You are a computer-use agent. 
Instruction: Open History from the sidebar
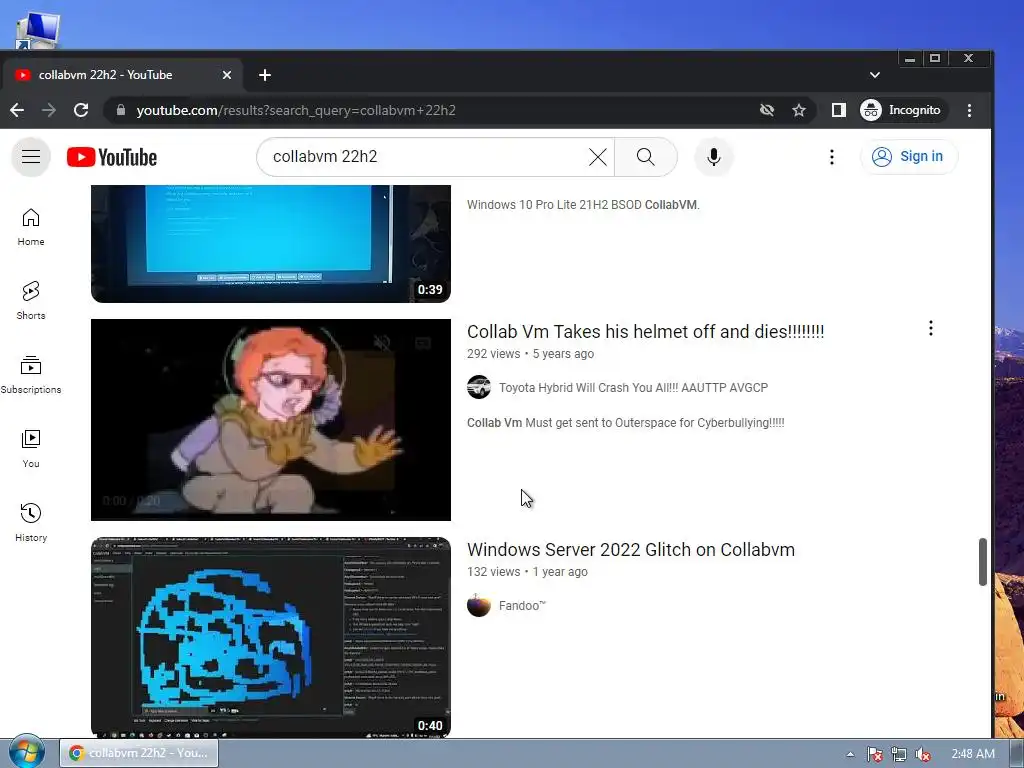click(31, 523)
